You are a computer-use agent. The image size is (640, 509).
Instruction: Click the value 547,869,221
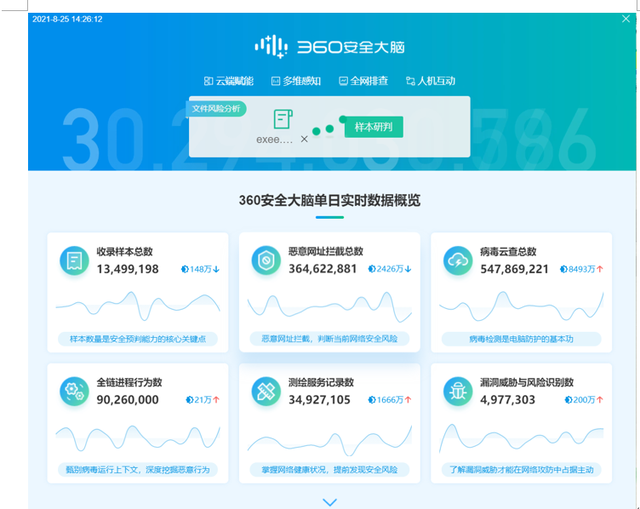click(514, 269)
